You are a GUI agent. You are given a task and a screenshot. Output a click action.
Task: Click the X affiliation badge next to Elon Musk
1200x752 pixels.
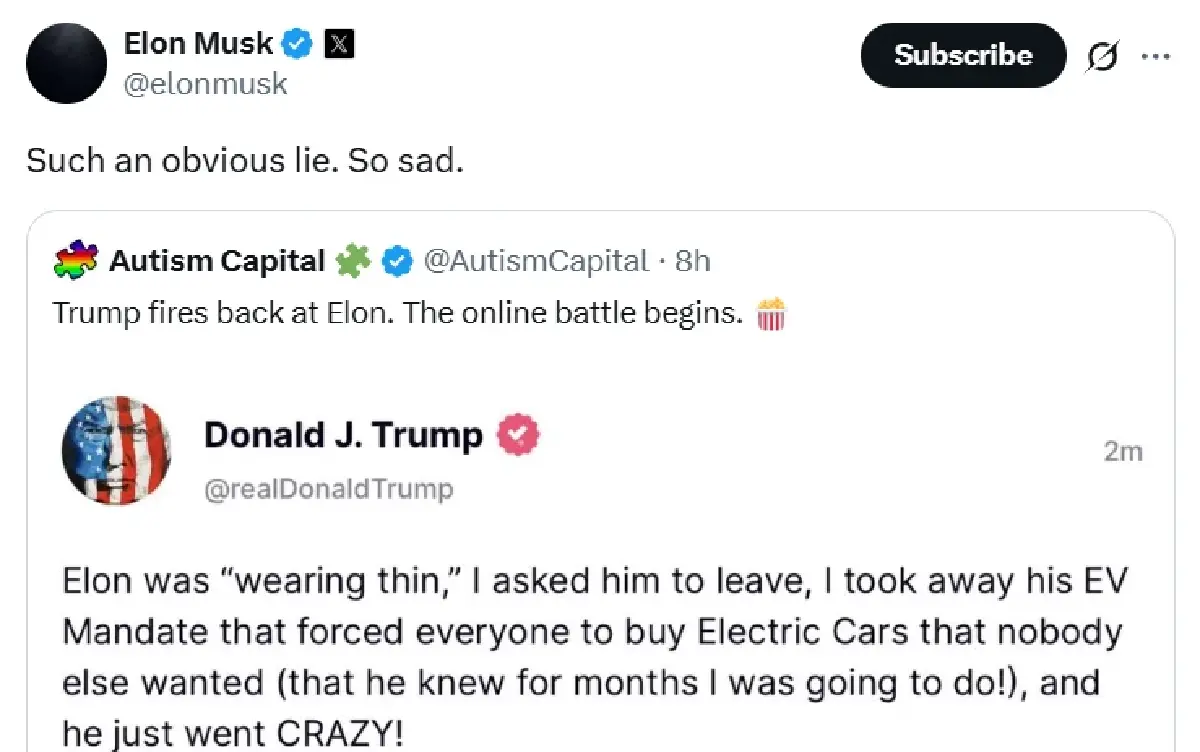point(340,44)
